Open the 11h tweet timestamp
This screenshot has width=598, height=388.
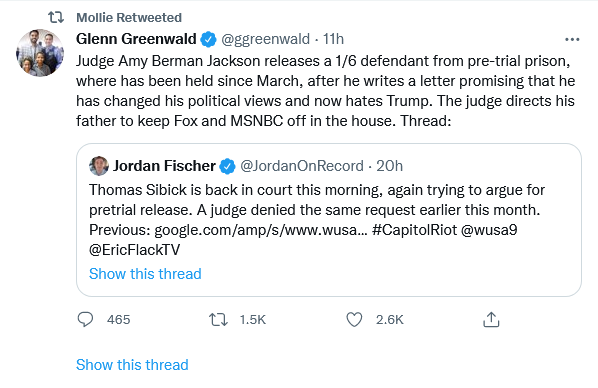(333, 39)
